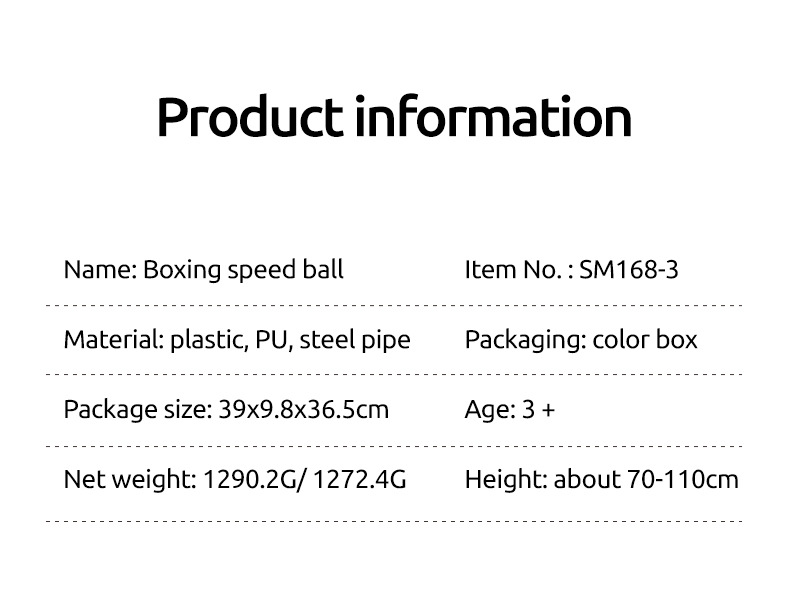
Task: Click the word "information" in the heading
Action: coord(494,117)
